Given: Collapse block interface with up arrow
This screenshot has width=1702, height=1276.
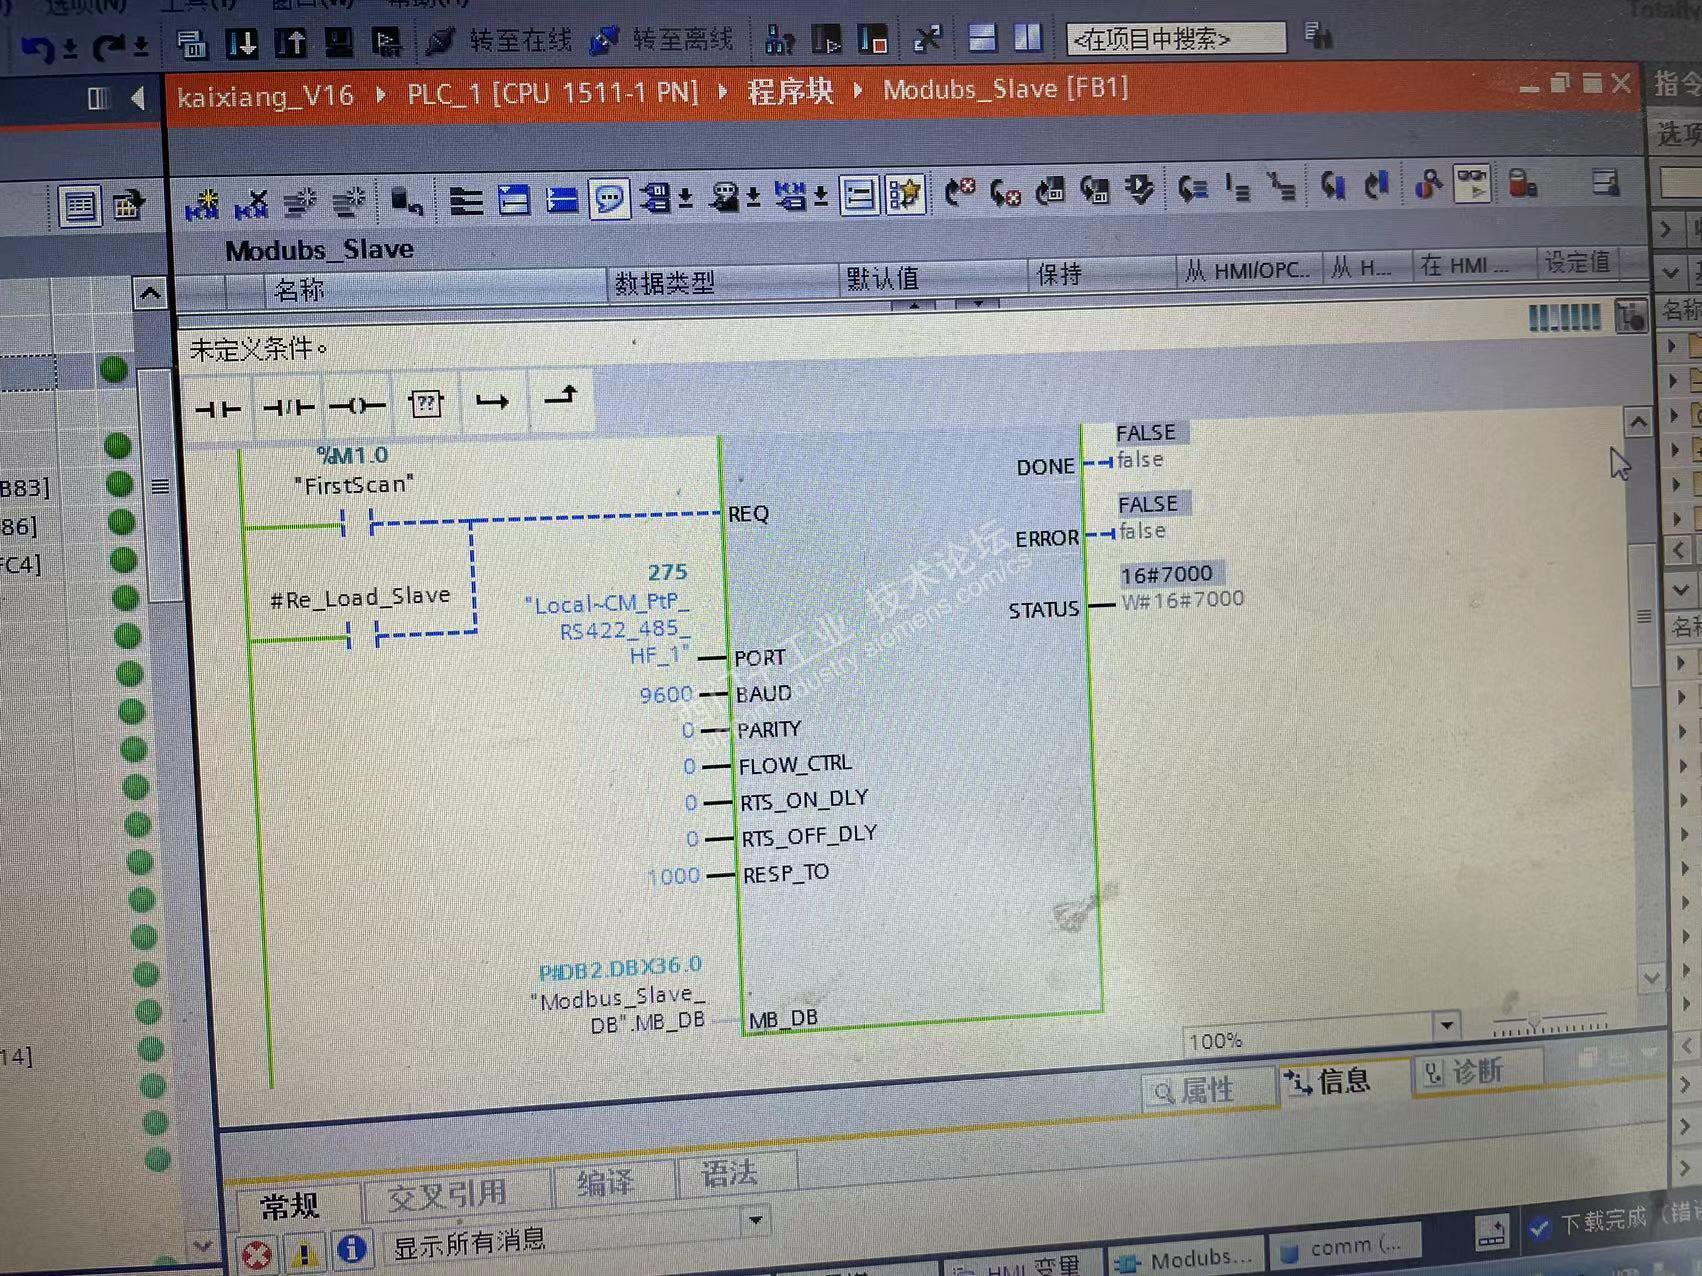Looking at the screenshot, I should click(x=914, y=305).
